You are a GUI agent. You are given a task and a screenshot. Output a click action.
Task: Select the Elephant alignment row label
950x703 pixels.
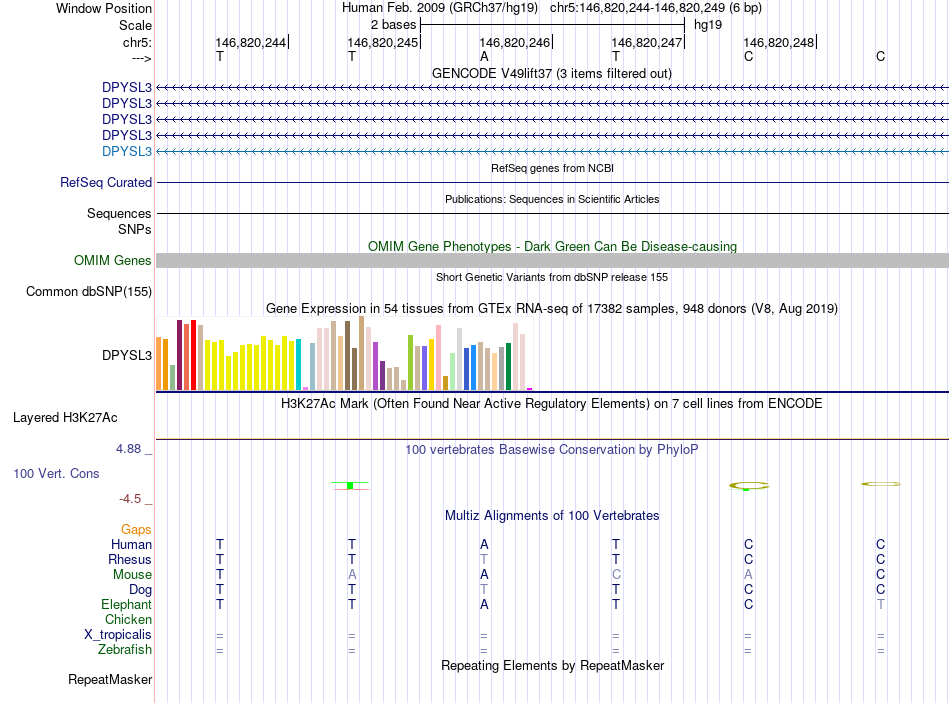(126, 604)
